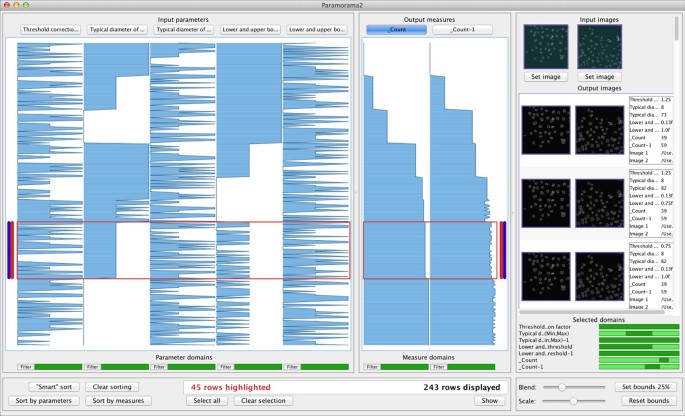The image size is (685, 416).
Task: Click the "45 rows highlighted" status text
Action: [231, 387]
